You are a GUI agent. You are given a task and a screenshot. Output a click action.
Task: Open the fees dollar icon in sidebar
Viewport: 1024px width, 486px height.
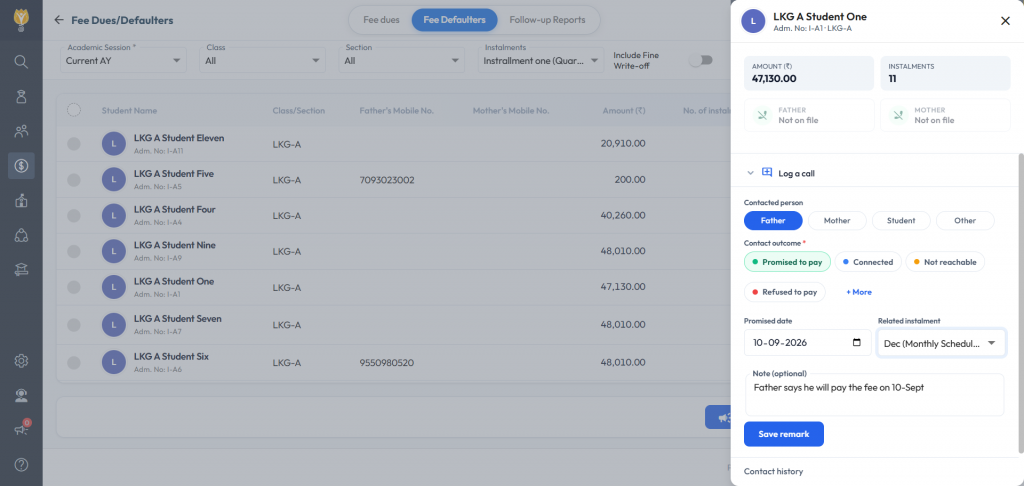21,166
